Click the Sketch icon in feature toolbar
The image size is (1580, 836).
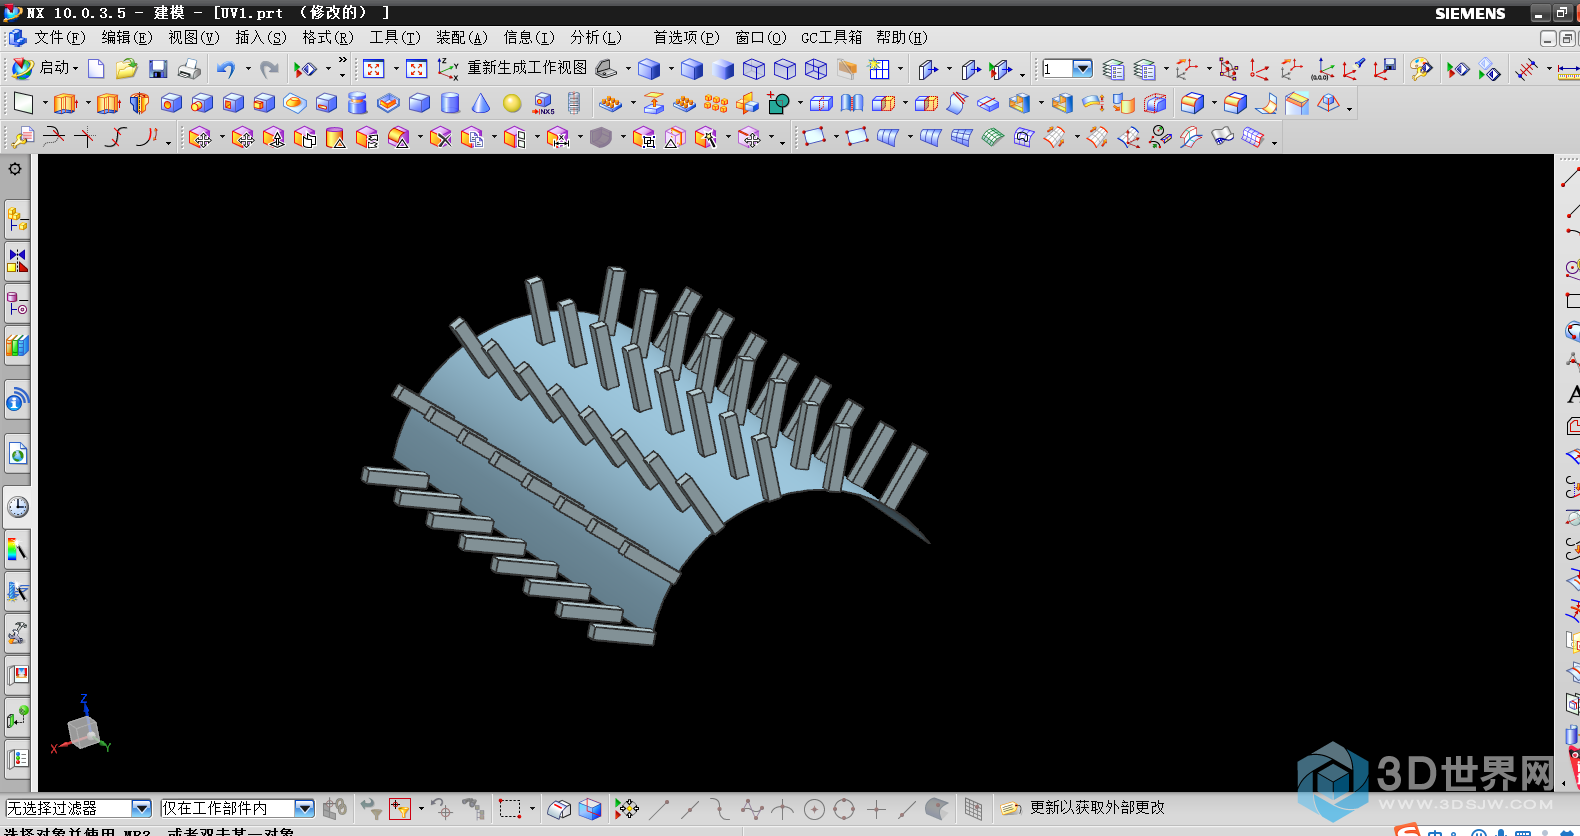click(23, 103)
